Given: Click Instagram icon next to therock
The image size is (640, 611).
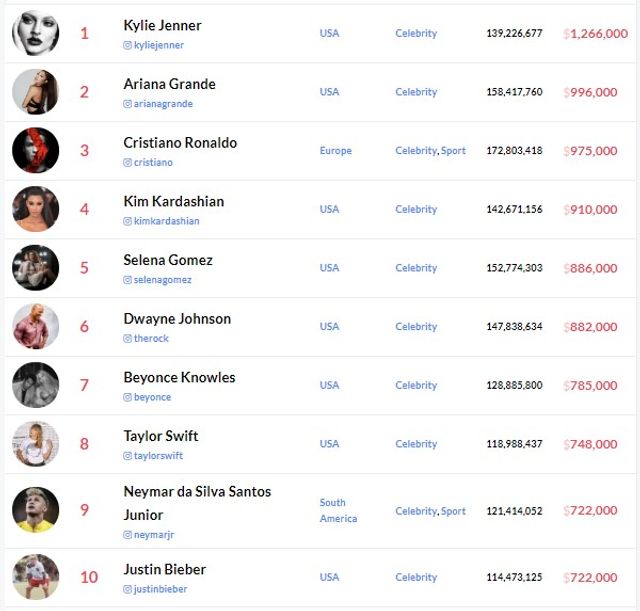Looking at the screenshot, I should point(128,339).
